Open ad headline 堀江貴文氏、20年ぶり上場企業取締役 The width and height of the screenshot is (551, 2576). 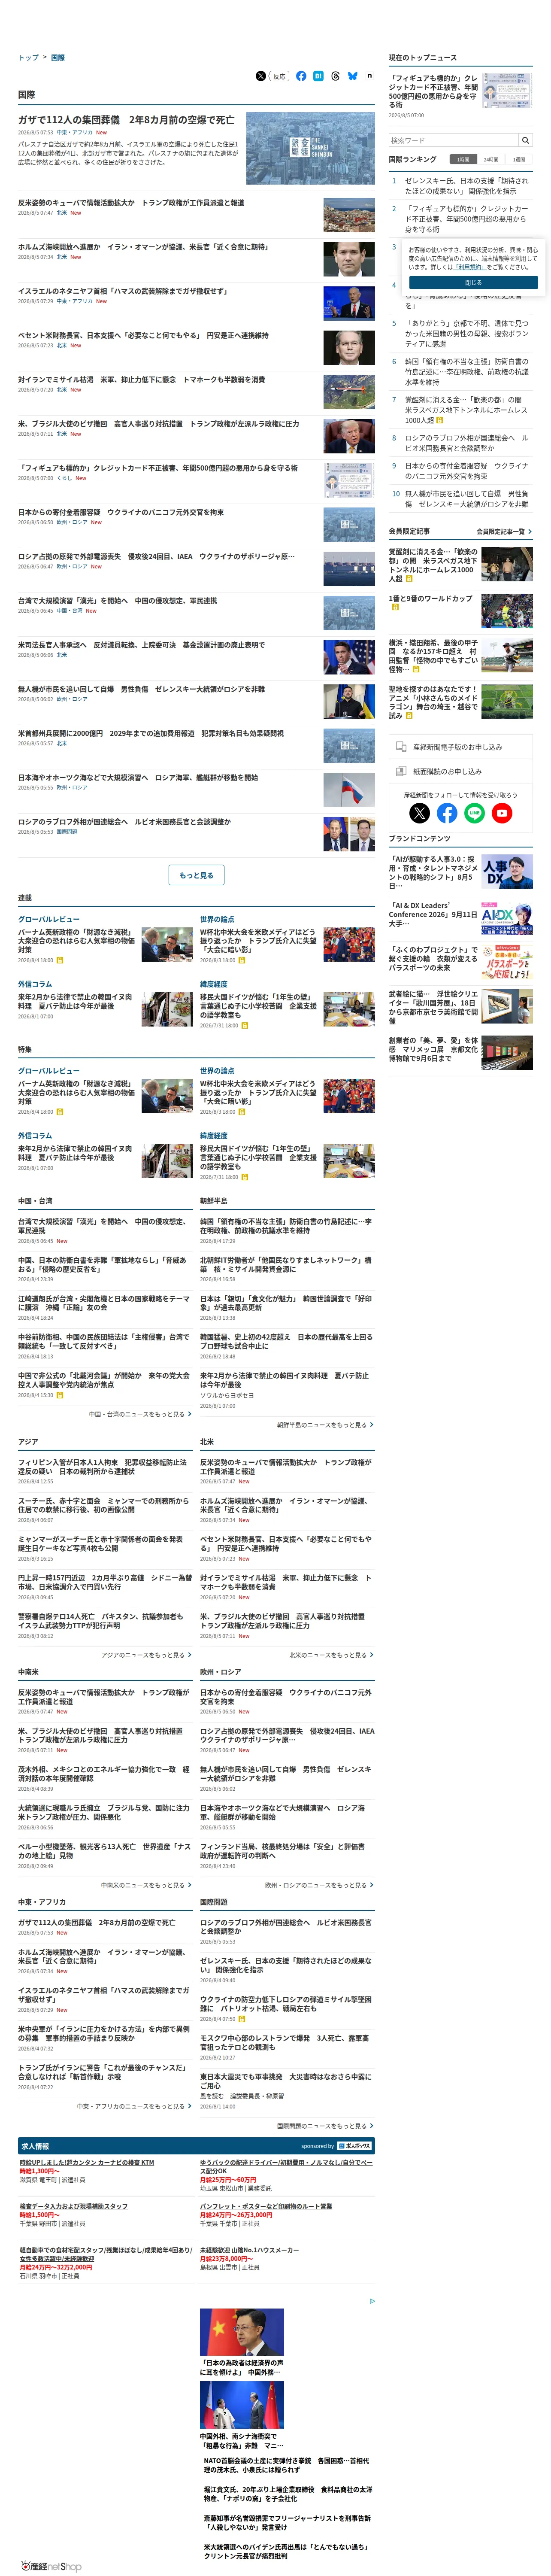[x=288, y=2495]
